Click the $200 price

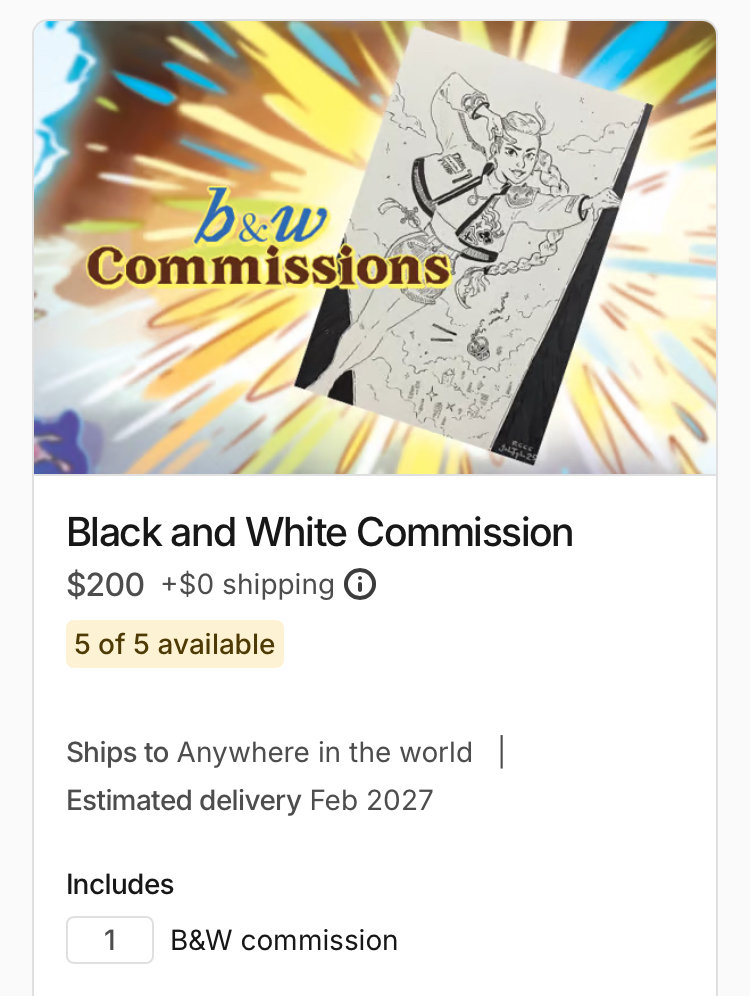point(105,585)
